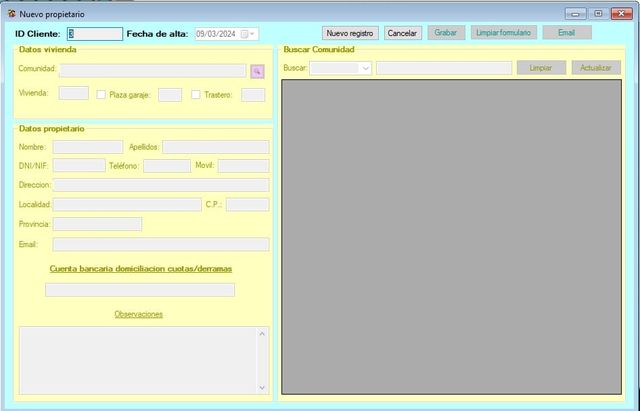The height and width of the screenshot is (411, 640).
Task: Click Observaciones scrollbar up arrow
Action: tap(262, 334)
